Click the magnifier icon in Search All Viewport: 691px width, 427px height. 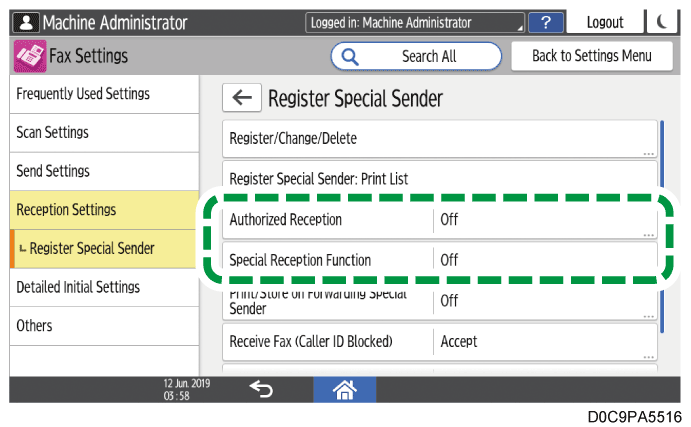(350, 57)
